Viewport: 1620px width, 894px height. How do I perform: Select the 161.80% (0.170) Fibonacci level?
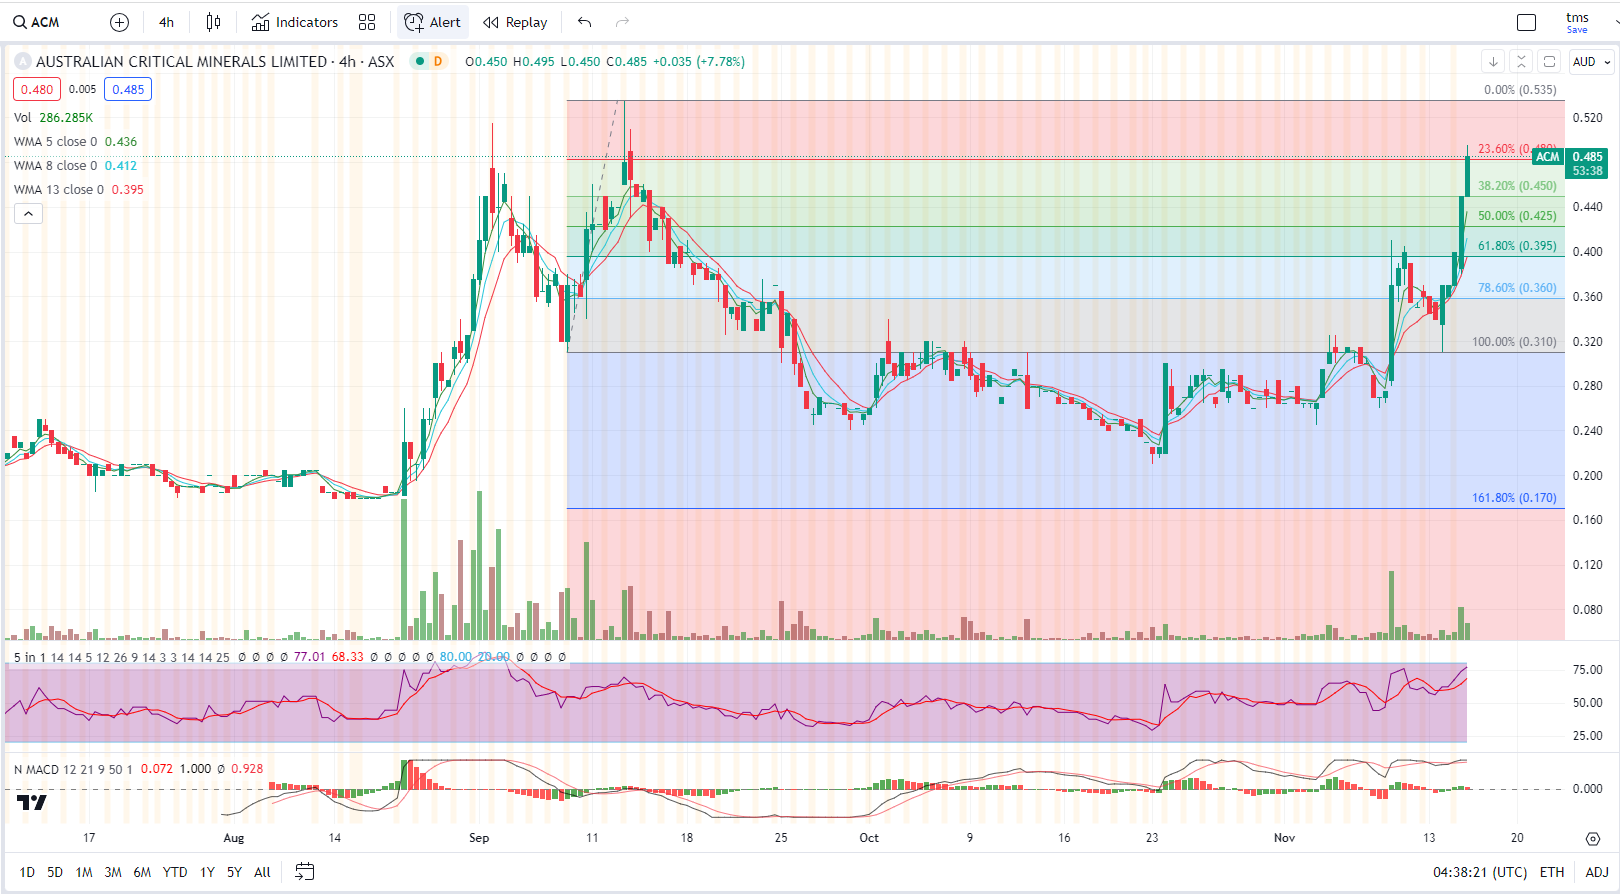(x=1514, y=498)
